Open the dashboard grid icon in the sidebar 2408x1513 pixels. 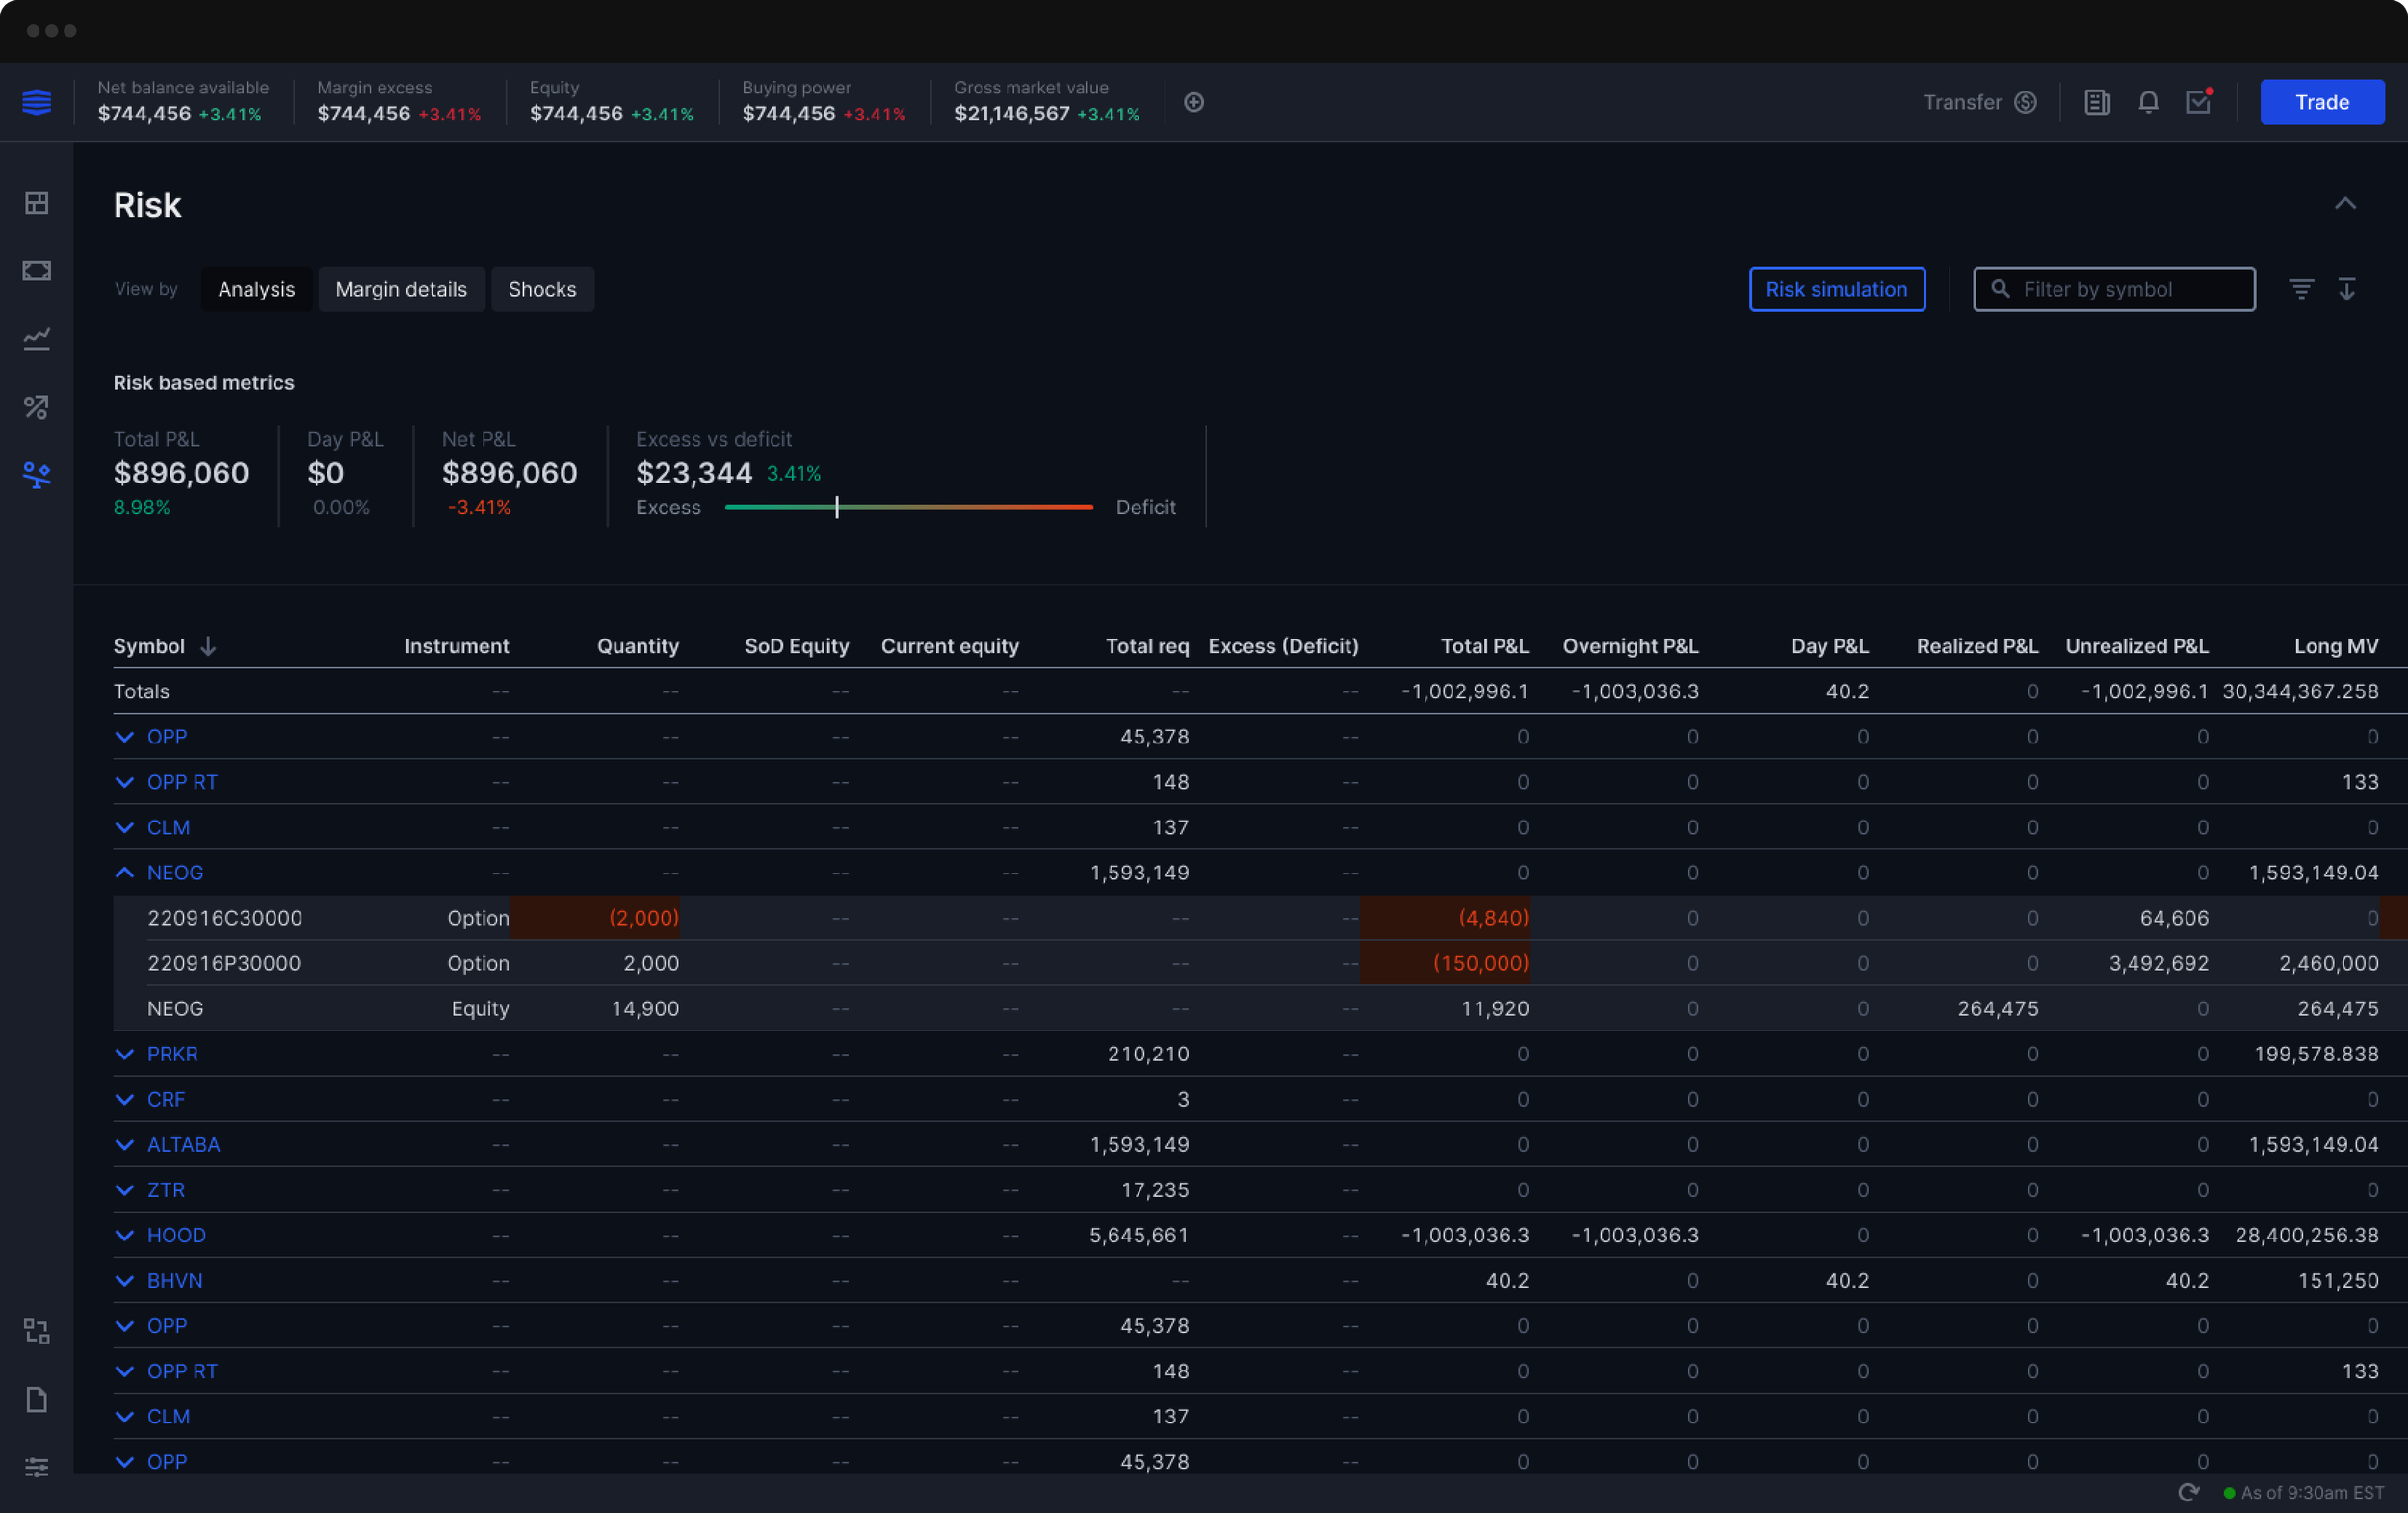coord(37,203)
